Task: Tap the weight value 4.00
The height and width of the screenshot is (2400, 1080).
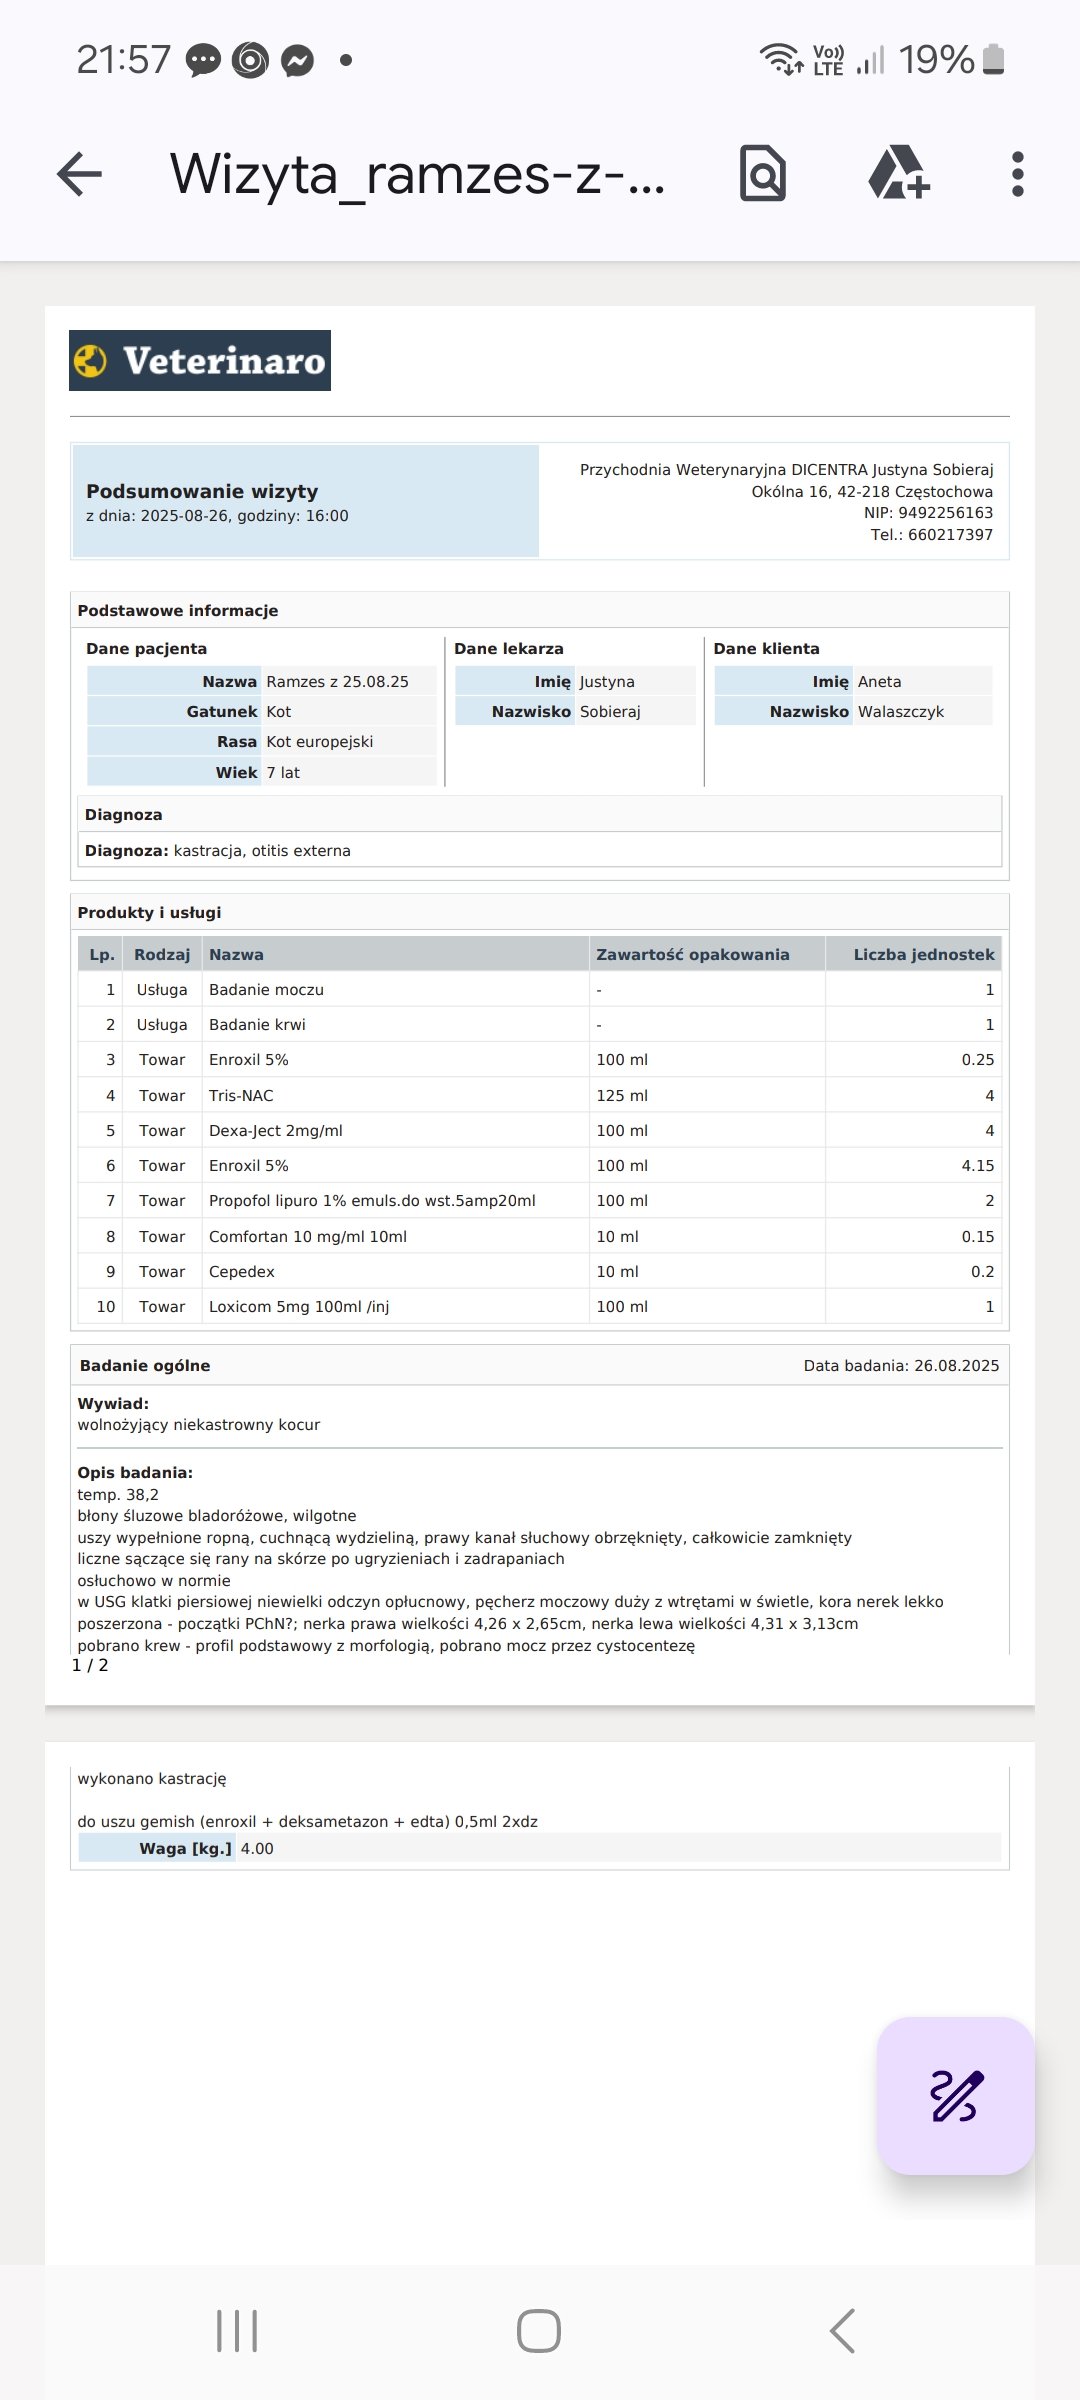Action: click(x=257, y=1849)
